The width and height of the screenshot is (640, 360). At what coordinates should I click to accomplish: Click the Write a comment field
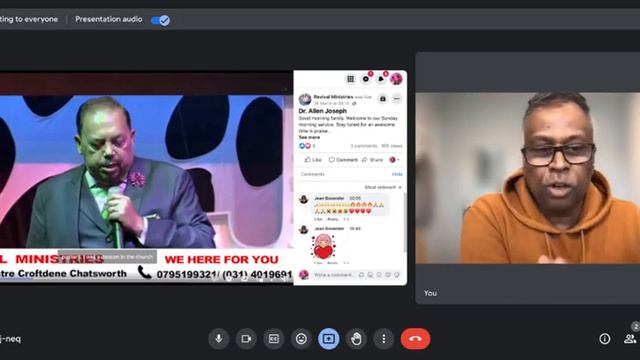click(x=356, y=275)
